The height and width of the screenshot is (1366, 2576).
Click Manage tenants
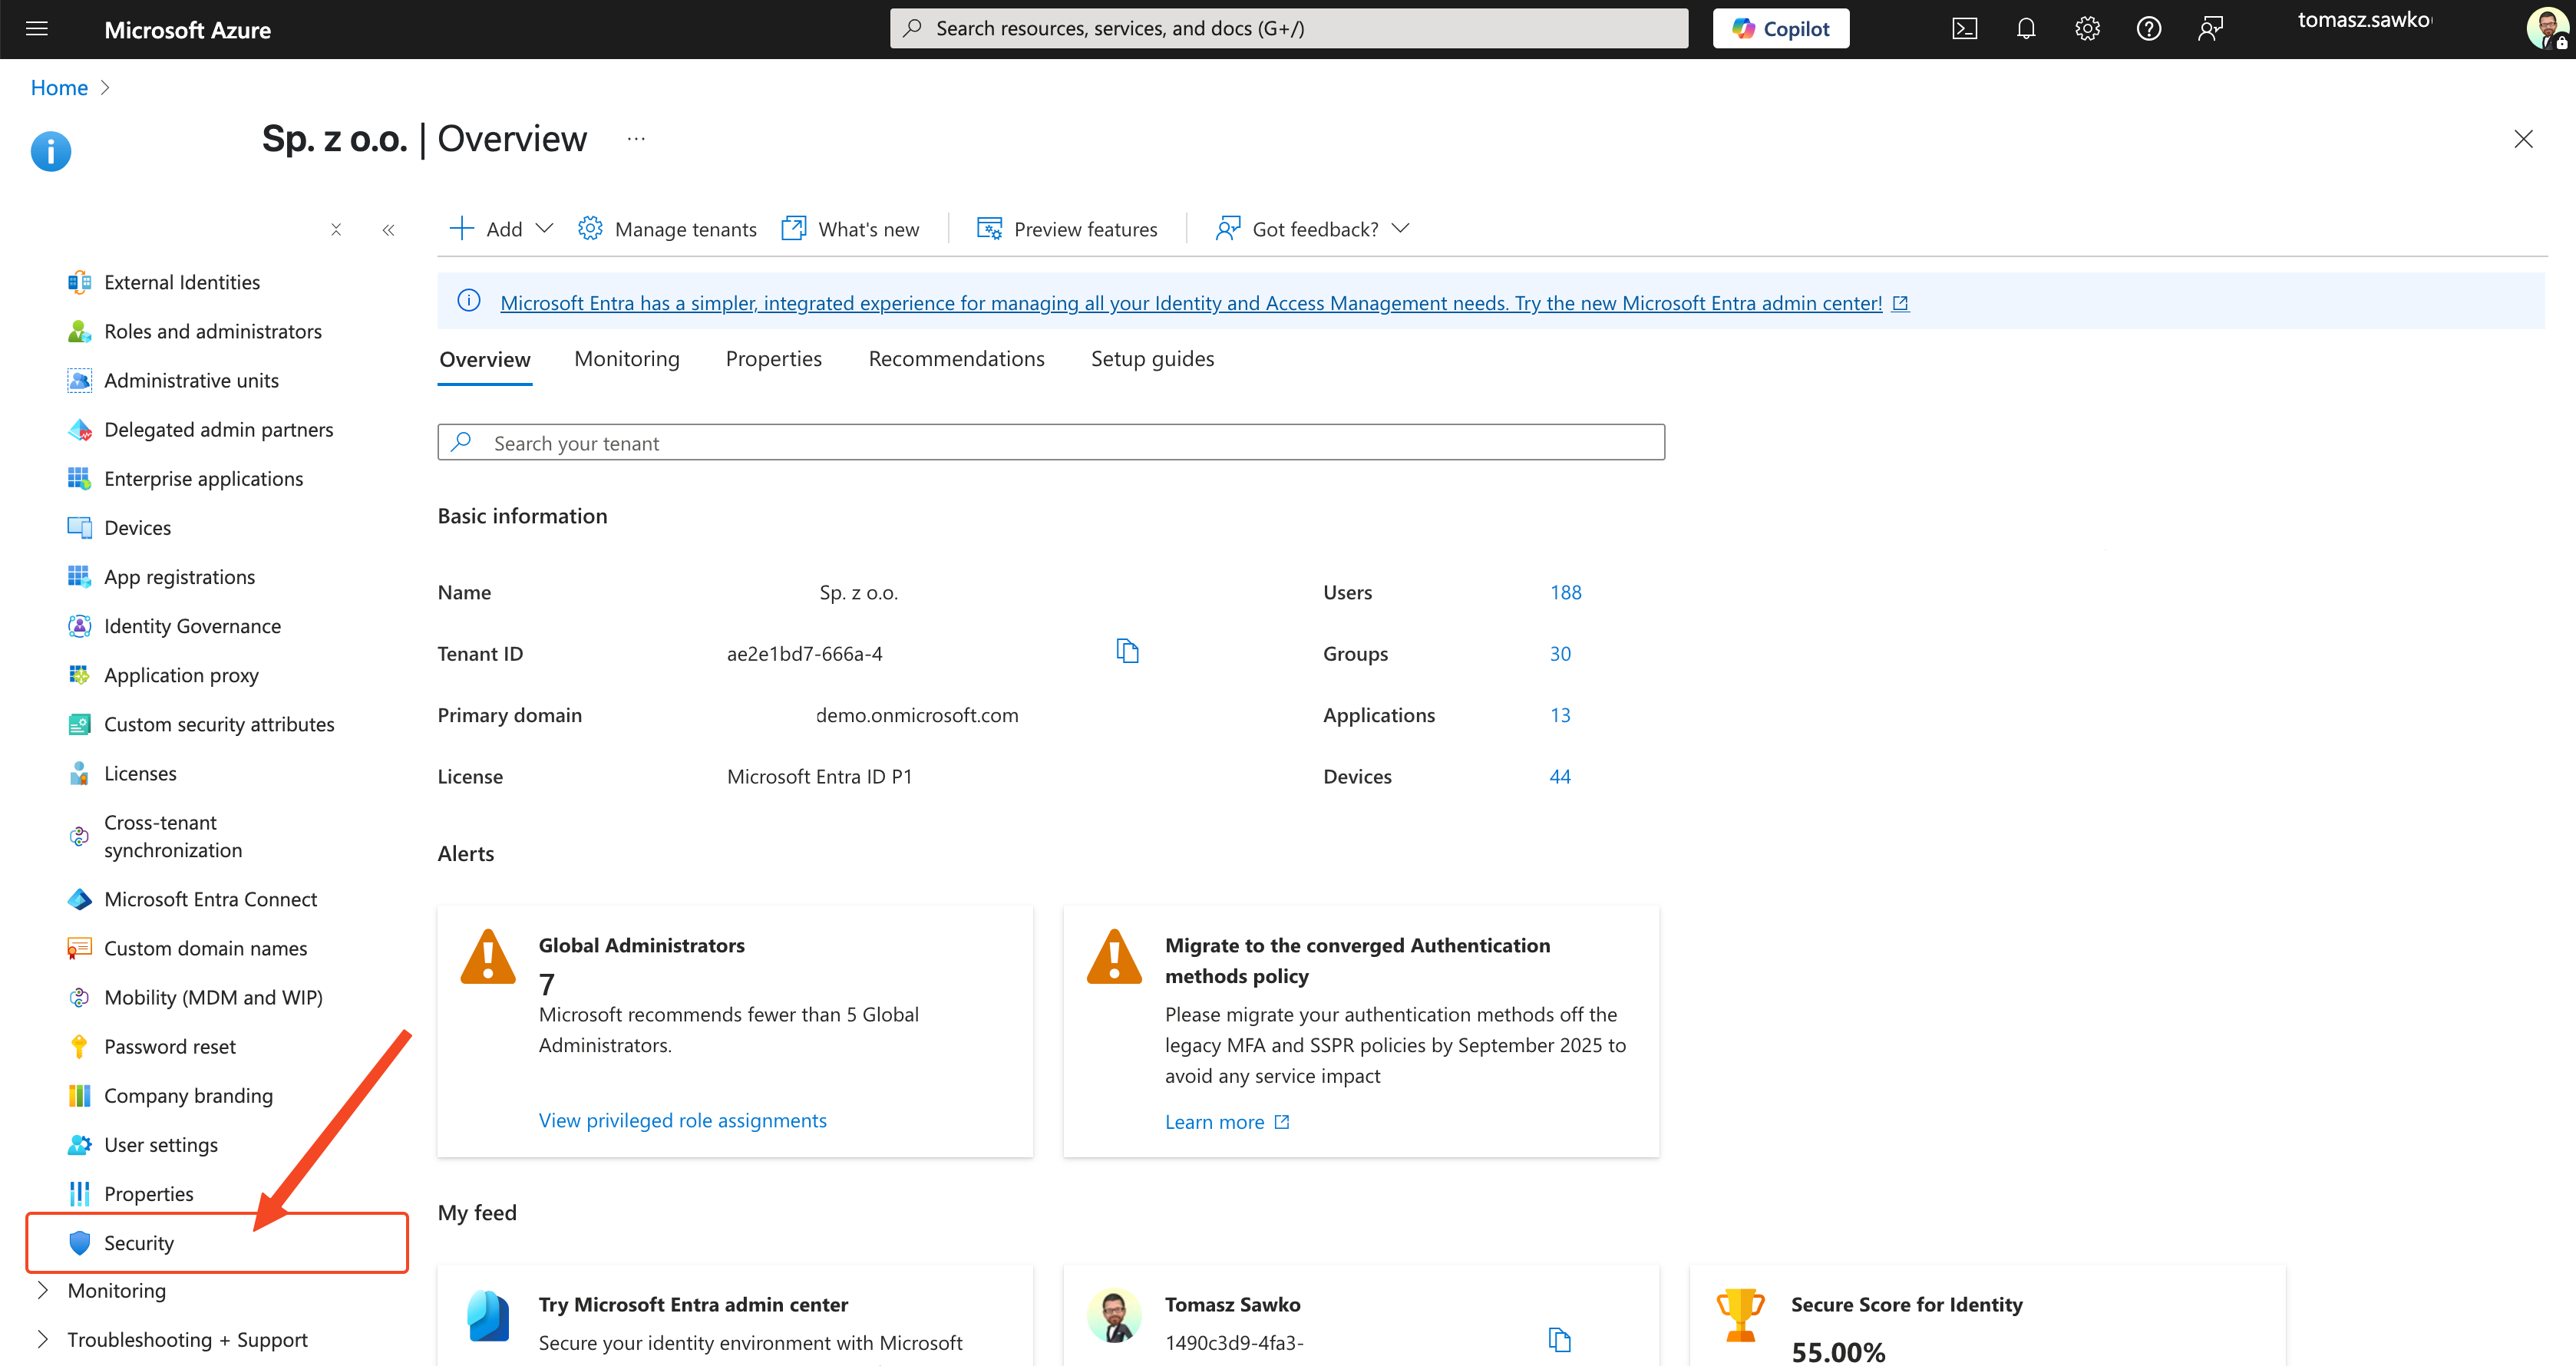click(667, 229)
